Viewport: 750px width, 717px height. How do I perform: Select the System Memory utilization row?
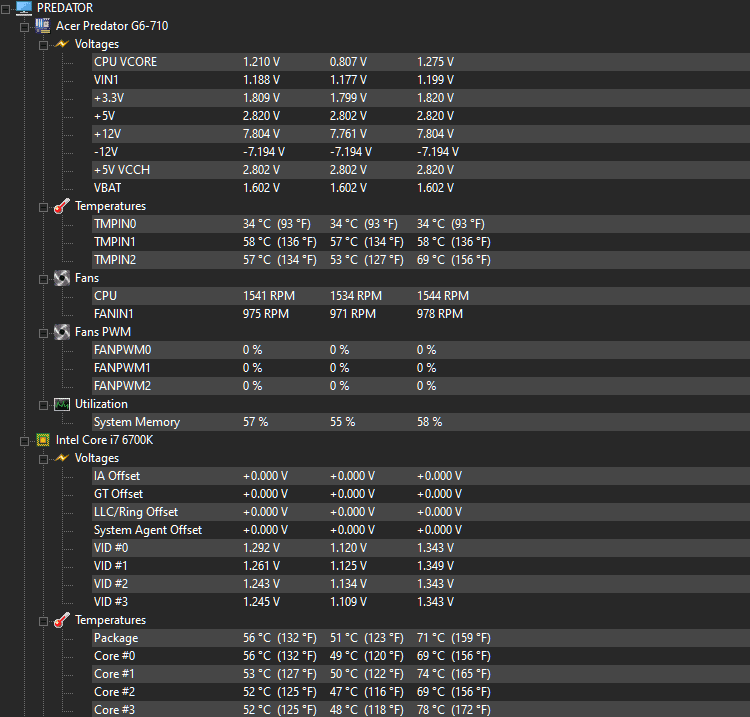[x=421, y=422]
